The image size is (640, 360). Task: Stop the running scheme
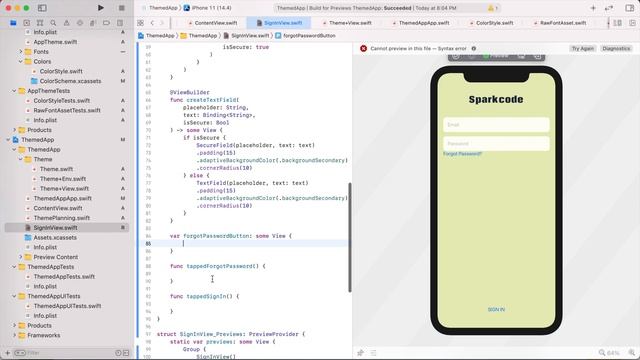(x=121, y=8)
